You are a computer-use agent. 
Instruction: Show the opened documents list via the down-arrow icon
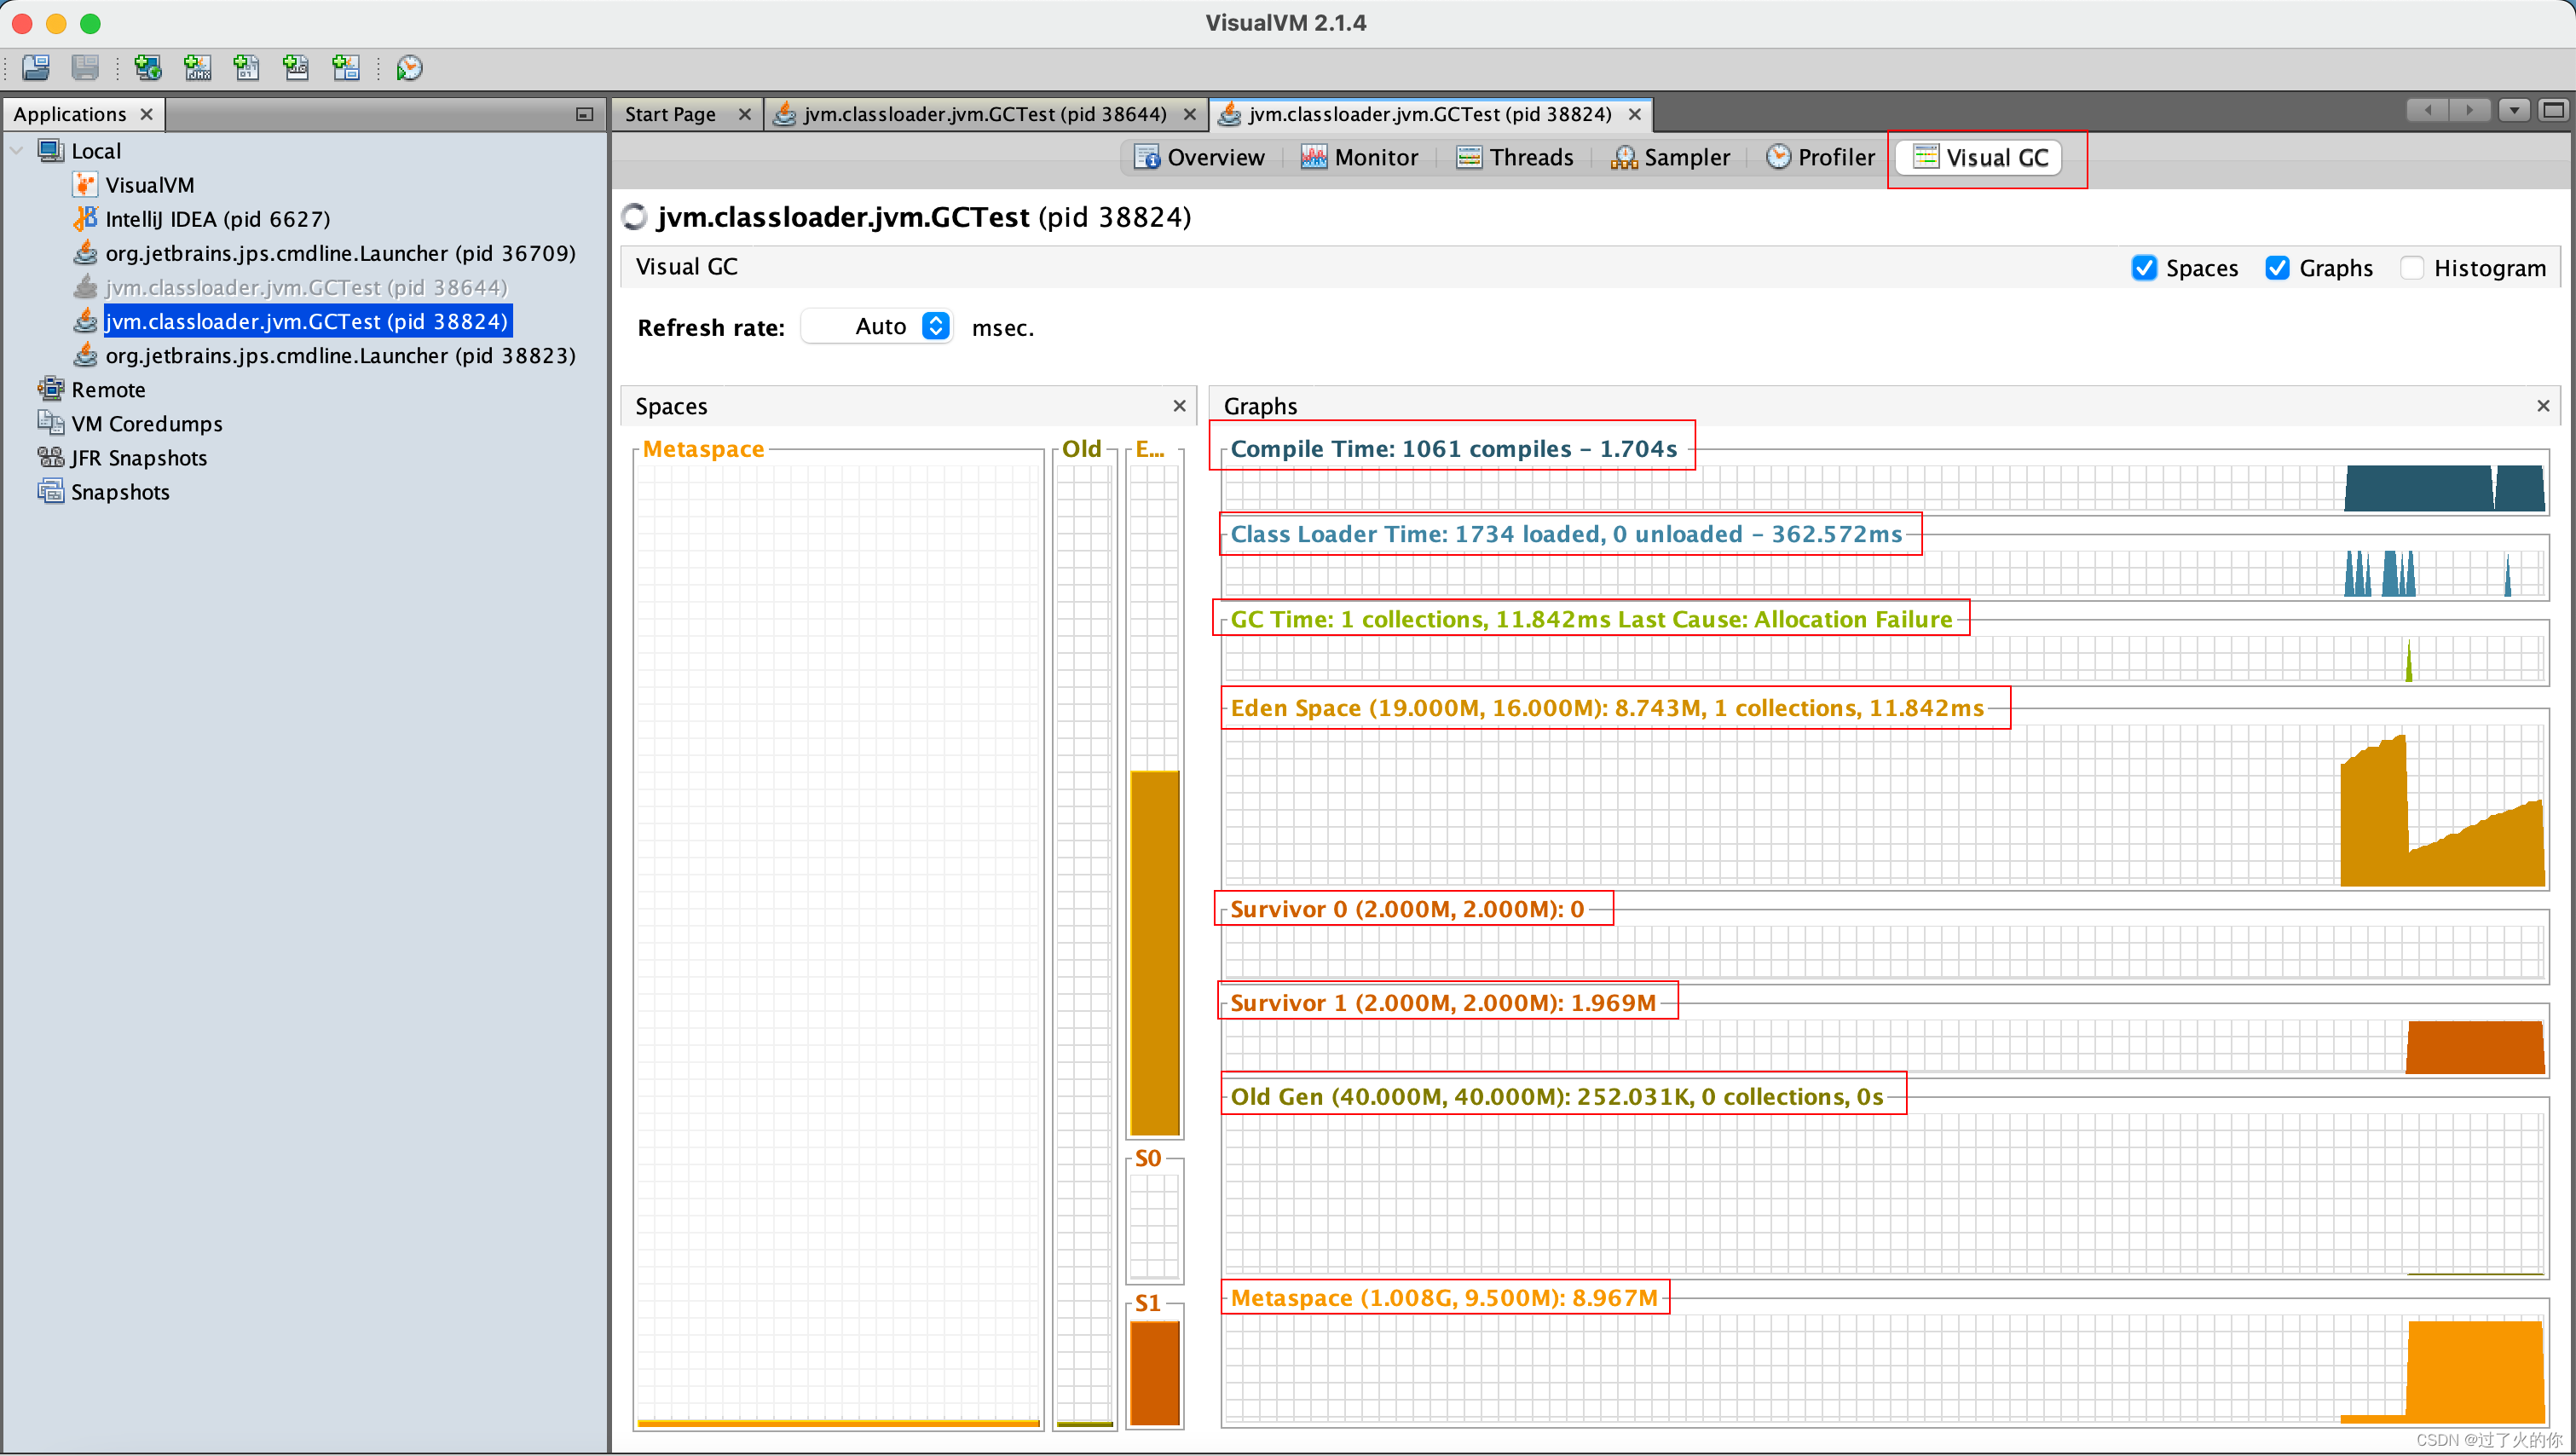[2513, 110]
